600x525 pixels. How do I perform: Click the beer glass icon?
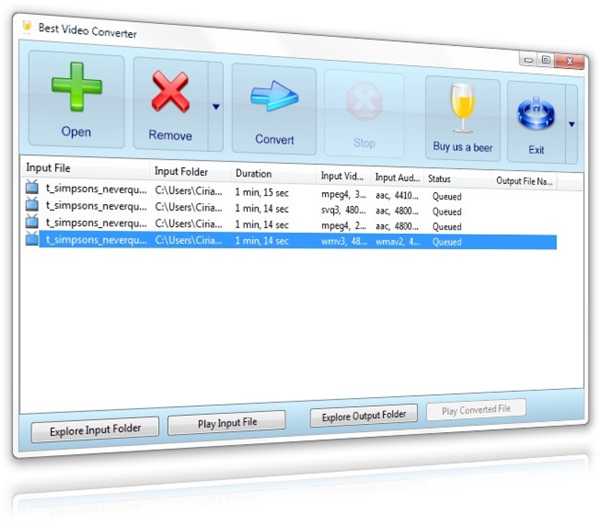(463, 108)
